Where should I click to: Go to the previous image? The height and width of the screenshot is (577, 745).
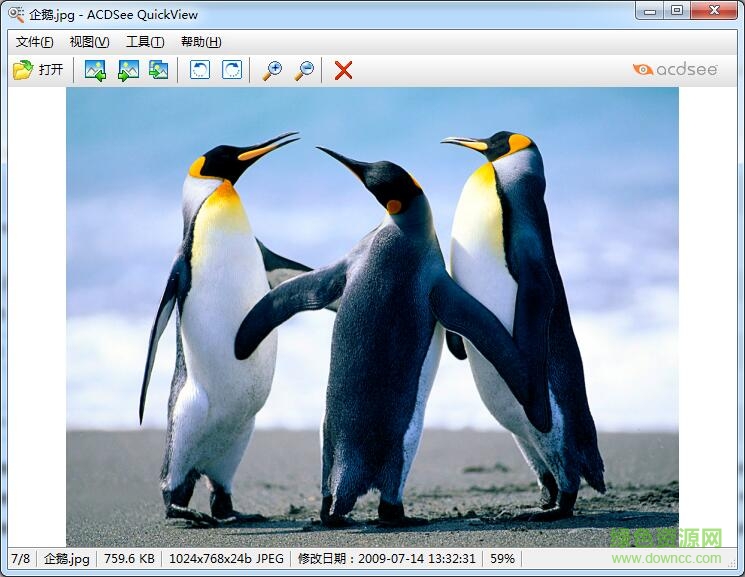[95, 70]
